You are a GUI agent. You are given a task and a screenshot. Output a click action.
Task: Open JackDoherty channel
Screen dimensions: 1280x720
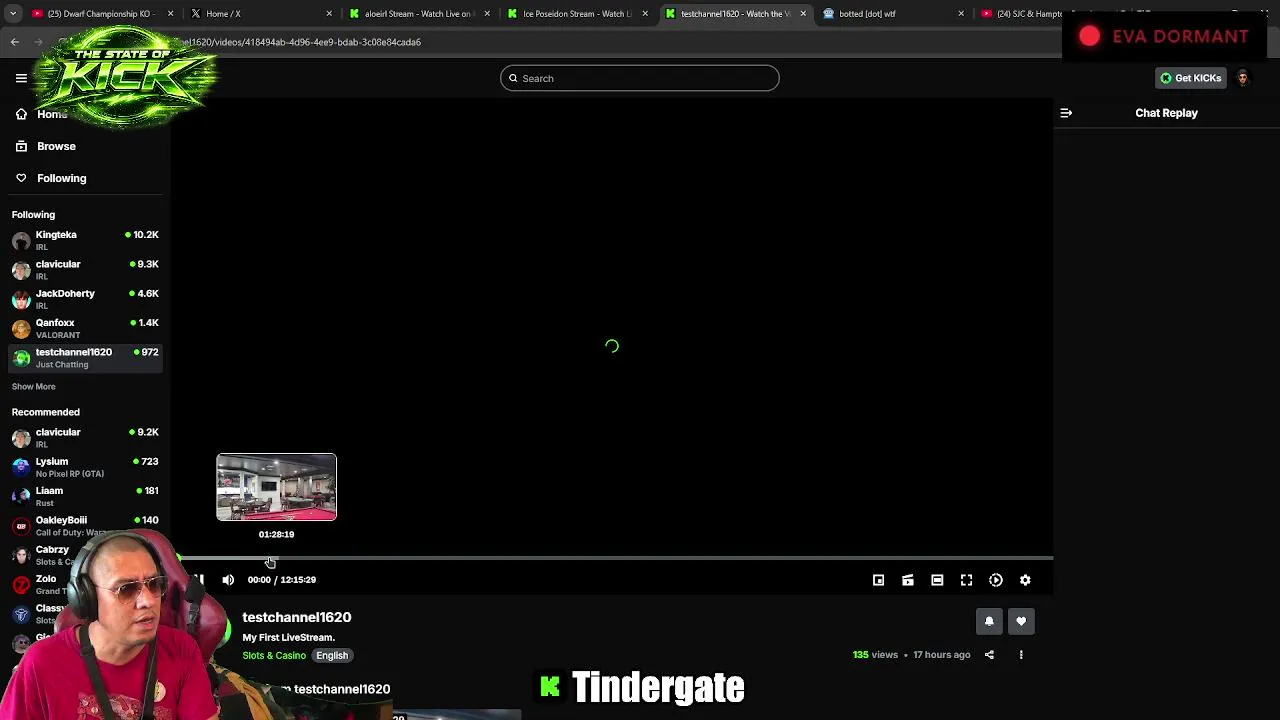click(85, 299)
